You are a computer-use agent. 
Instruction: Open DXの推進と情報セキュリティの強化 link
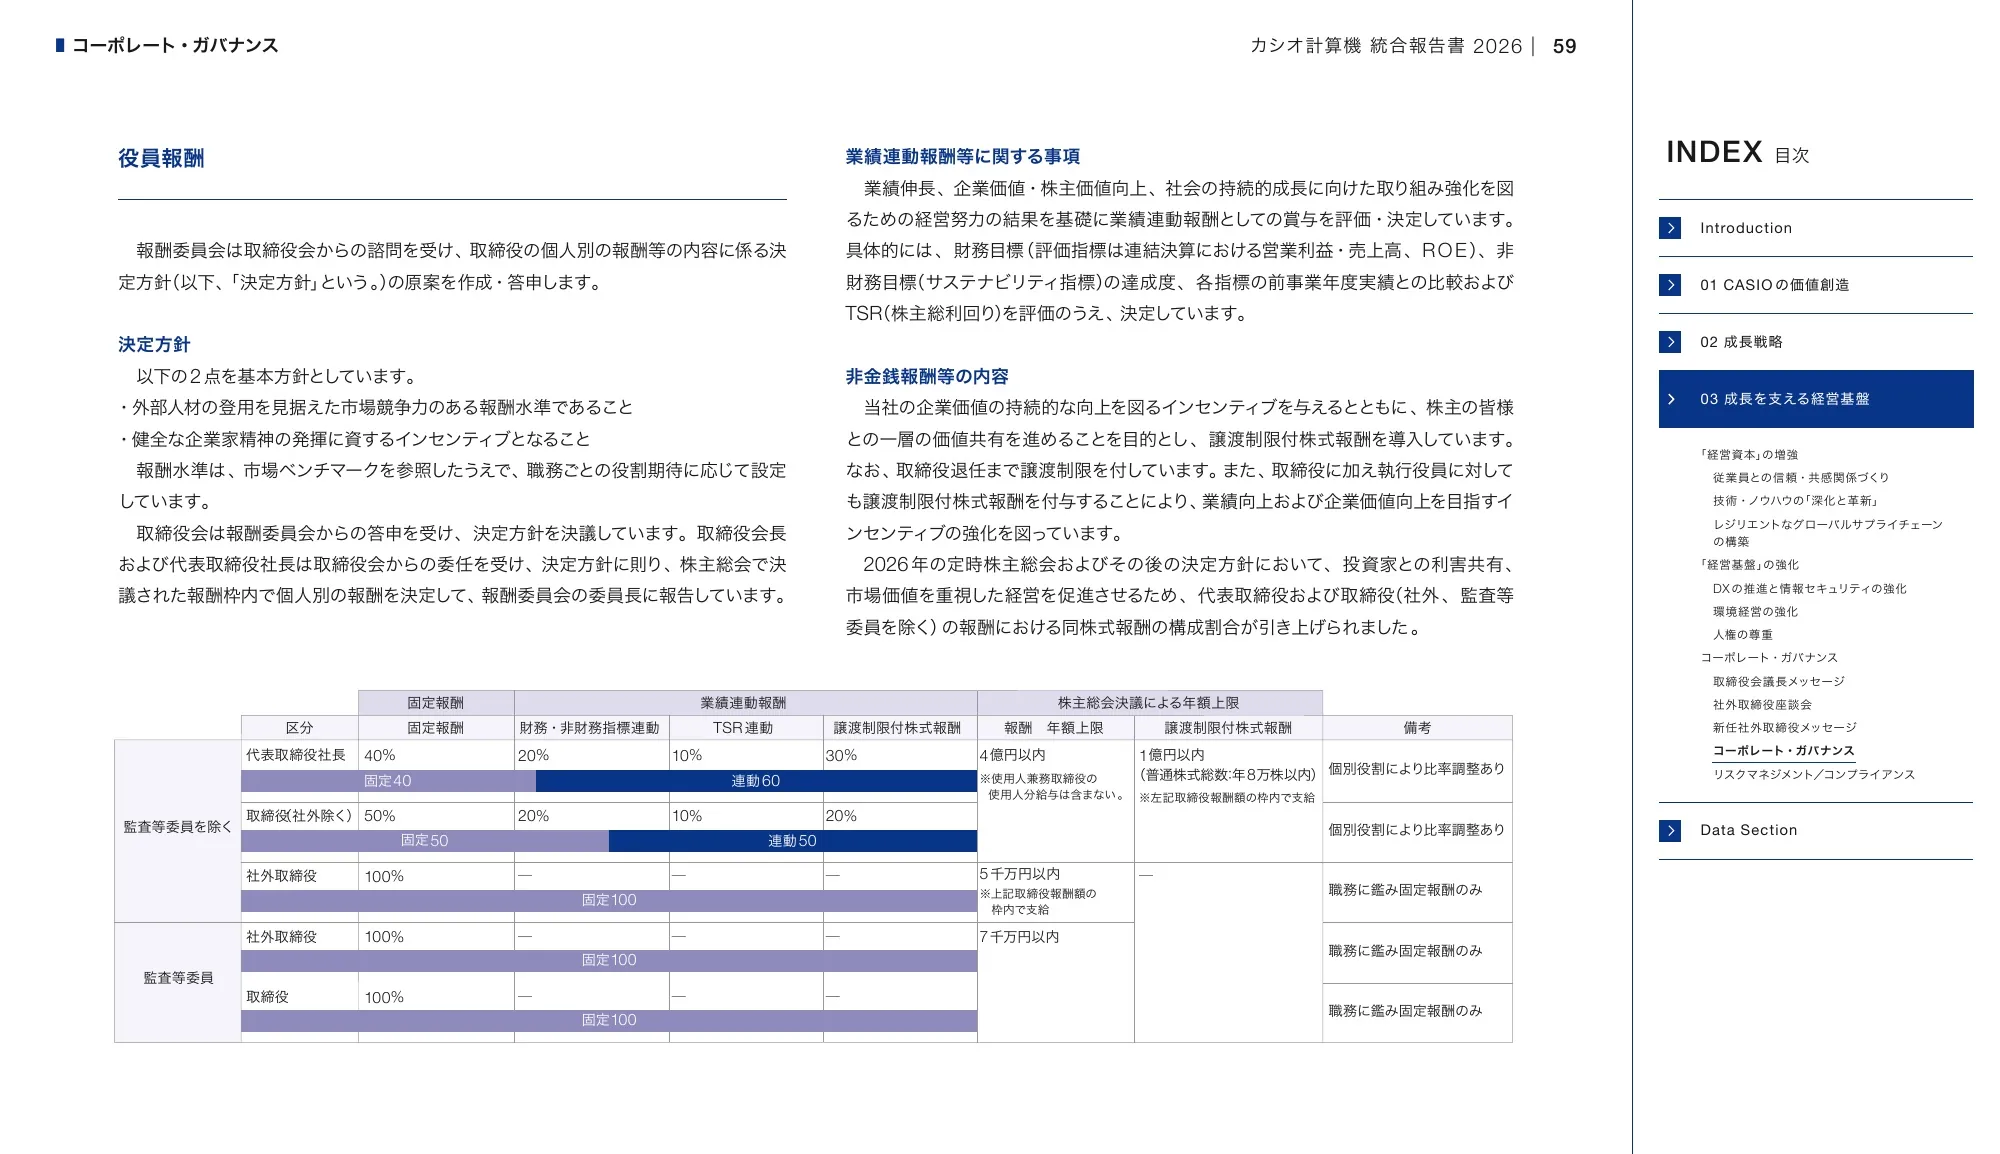tap(1810, 589)
